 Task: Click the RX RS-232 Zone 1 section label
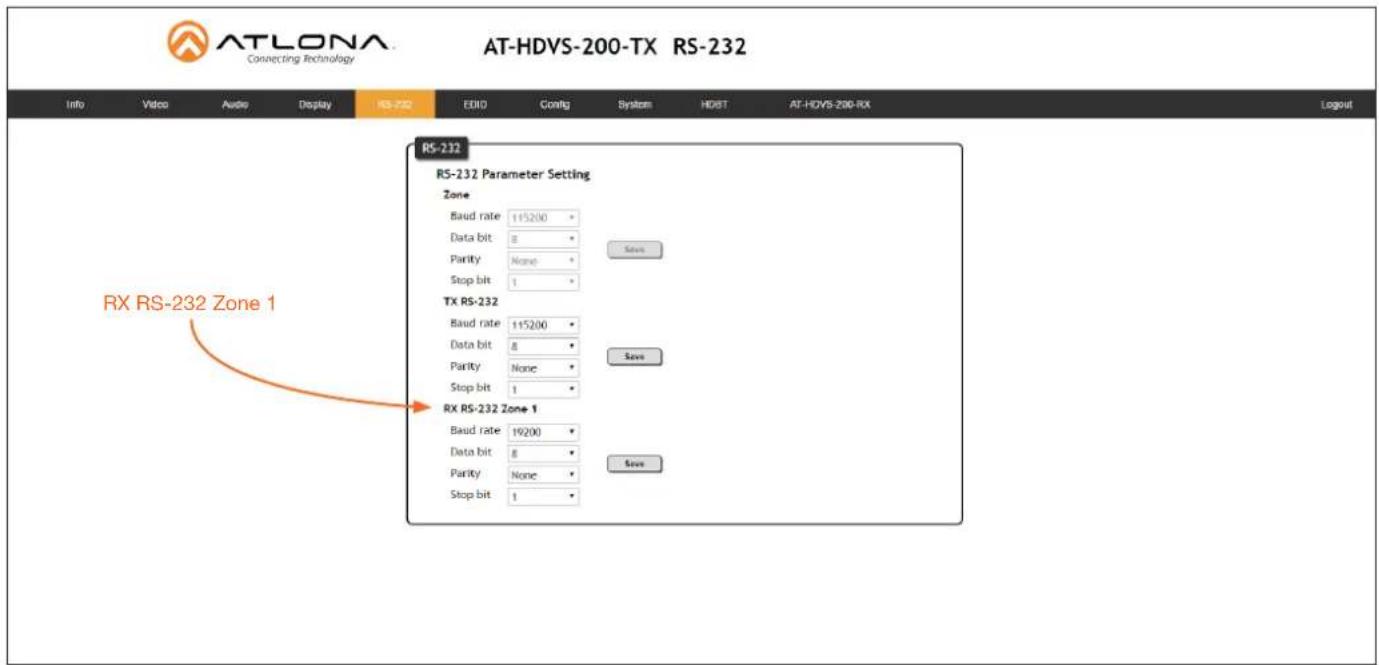pyautogui.click(x=490, y=408)
